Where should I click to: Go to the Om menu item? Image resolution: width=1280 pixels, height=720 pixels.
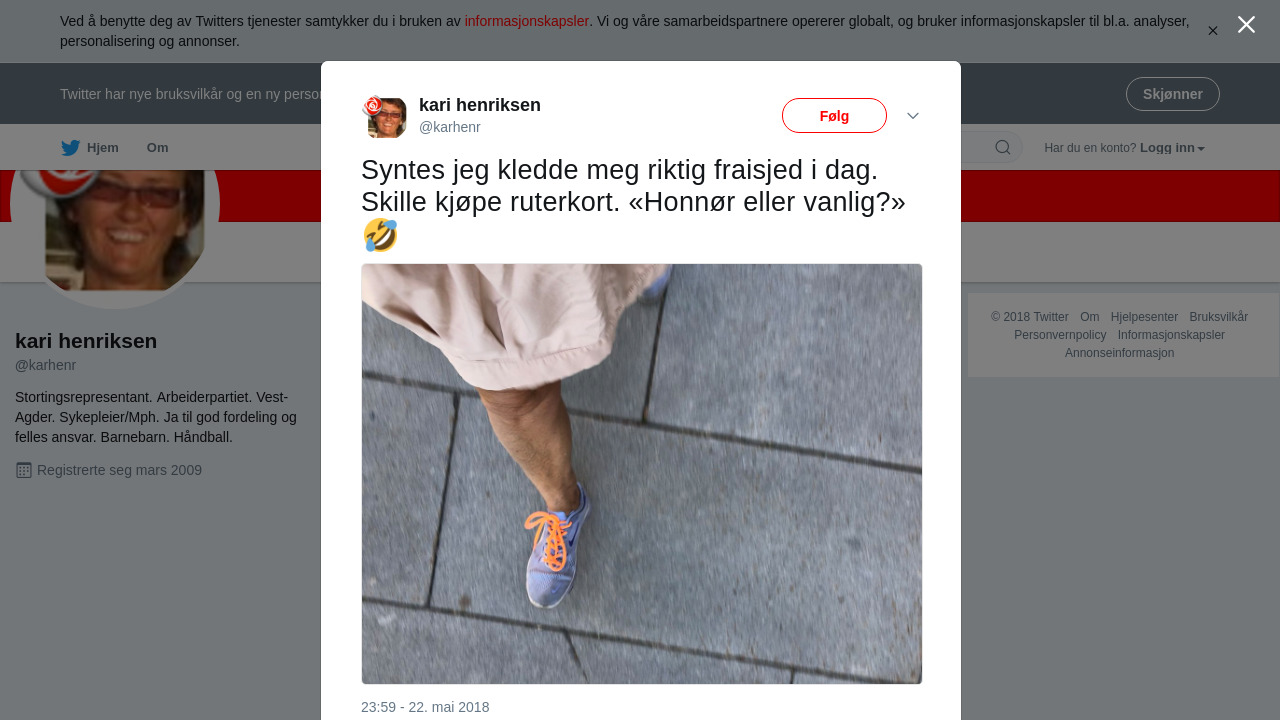click(157, 148)
